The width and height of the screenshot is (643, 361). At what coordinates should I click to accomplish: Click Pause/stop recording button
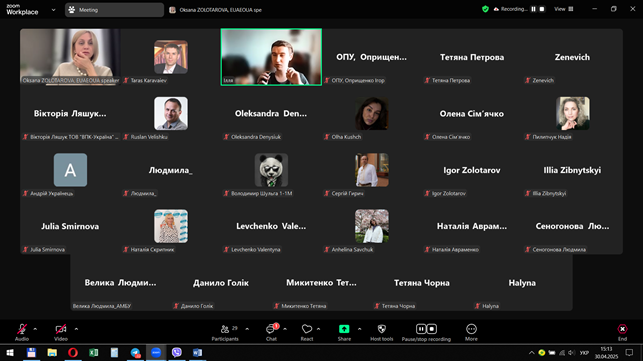[x=426, y=332]
